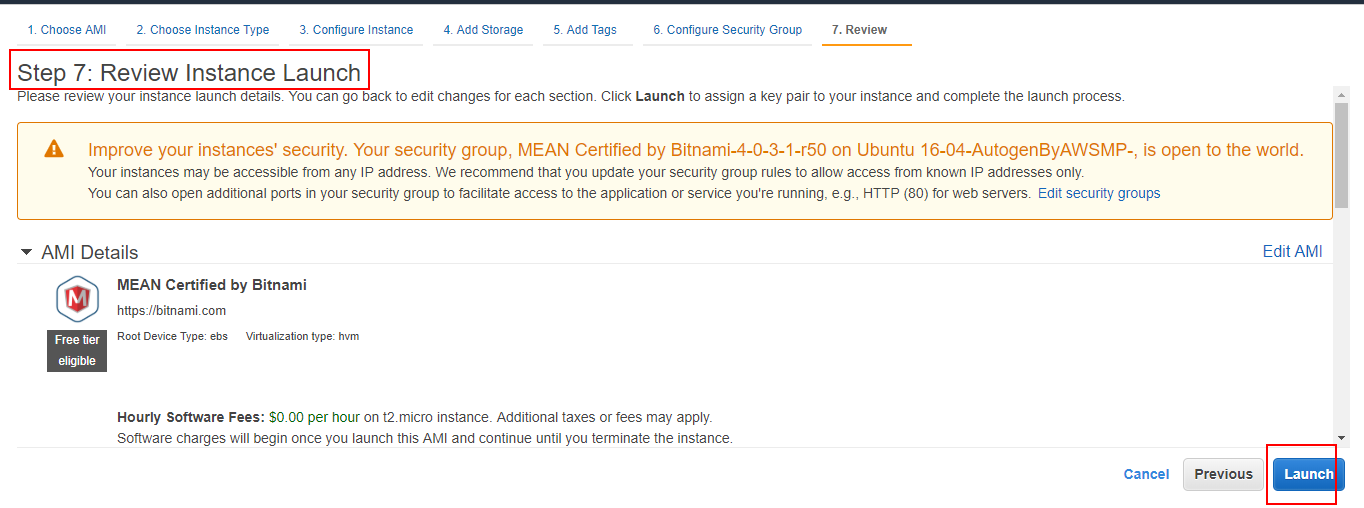Image resolution: width=1364 pixels, height=508 pixels.
Task: Cancel the instance launch wizard
Action: point(1146,474)
